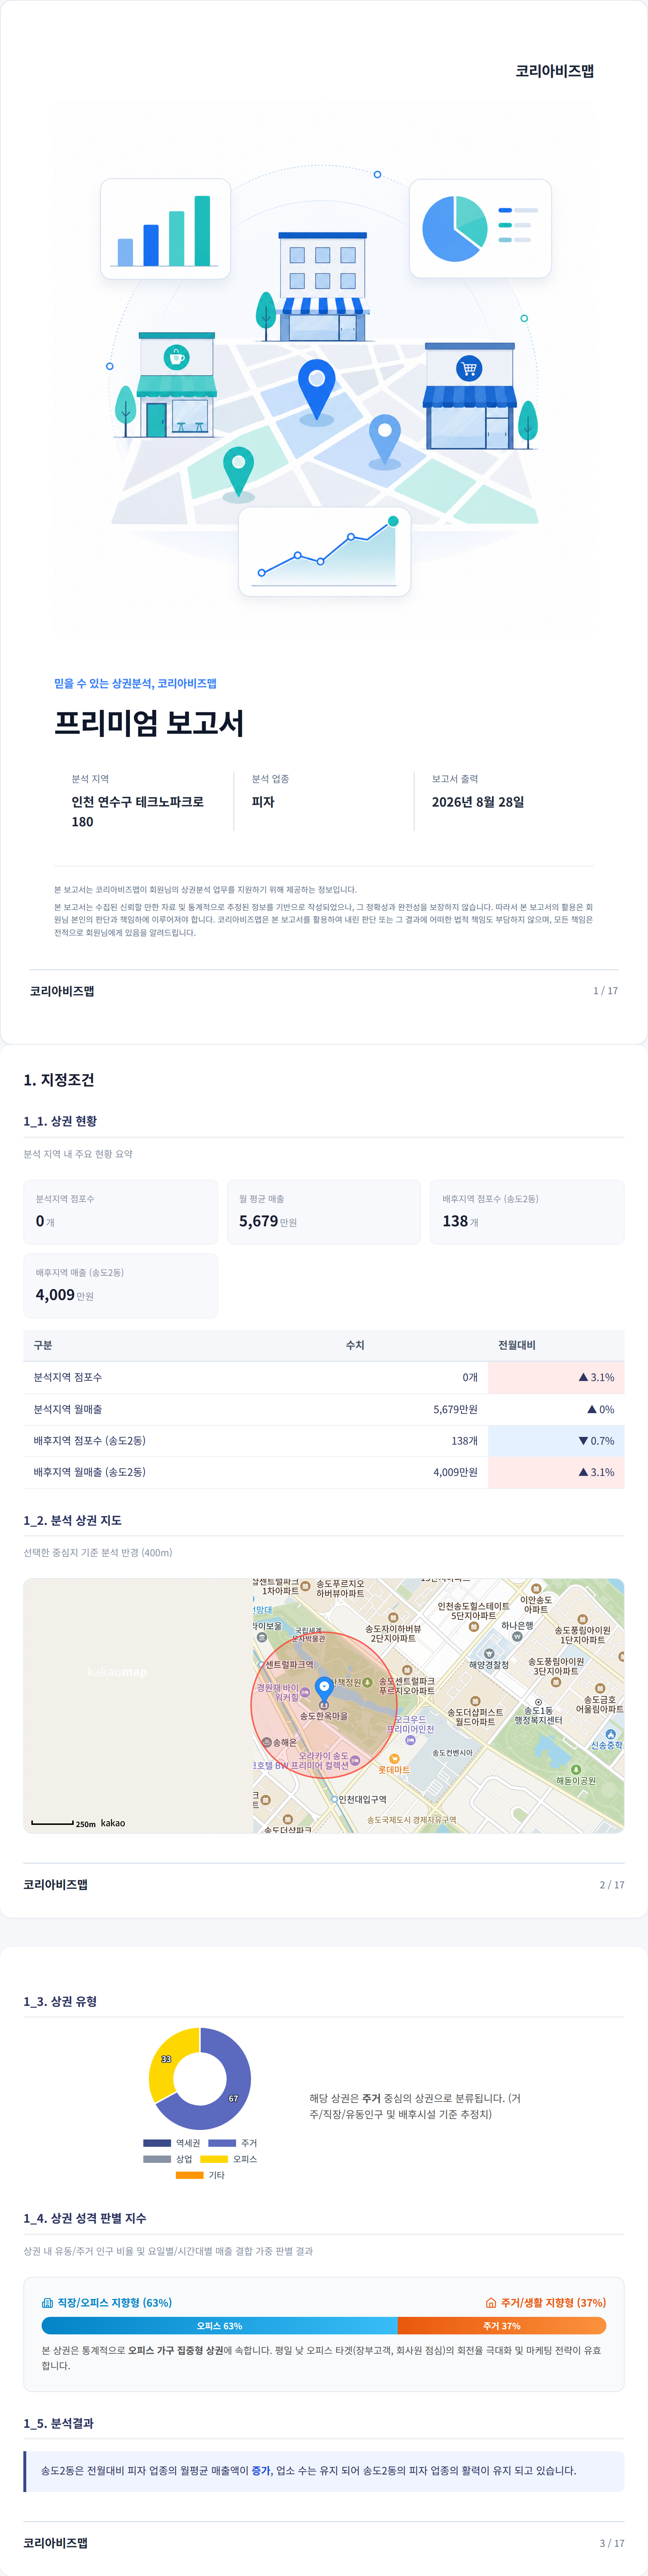Click the 분석지역 점포수 summary card
648x2576 pixels.
click(x=121, y=1212)
